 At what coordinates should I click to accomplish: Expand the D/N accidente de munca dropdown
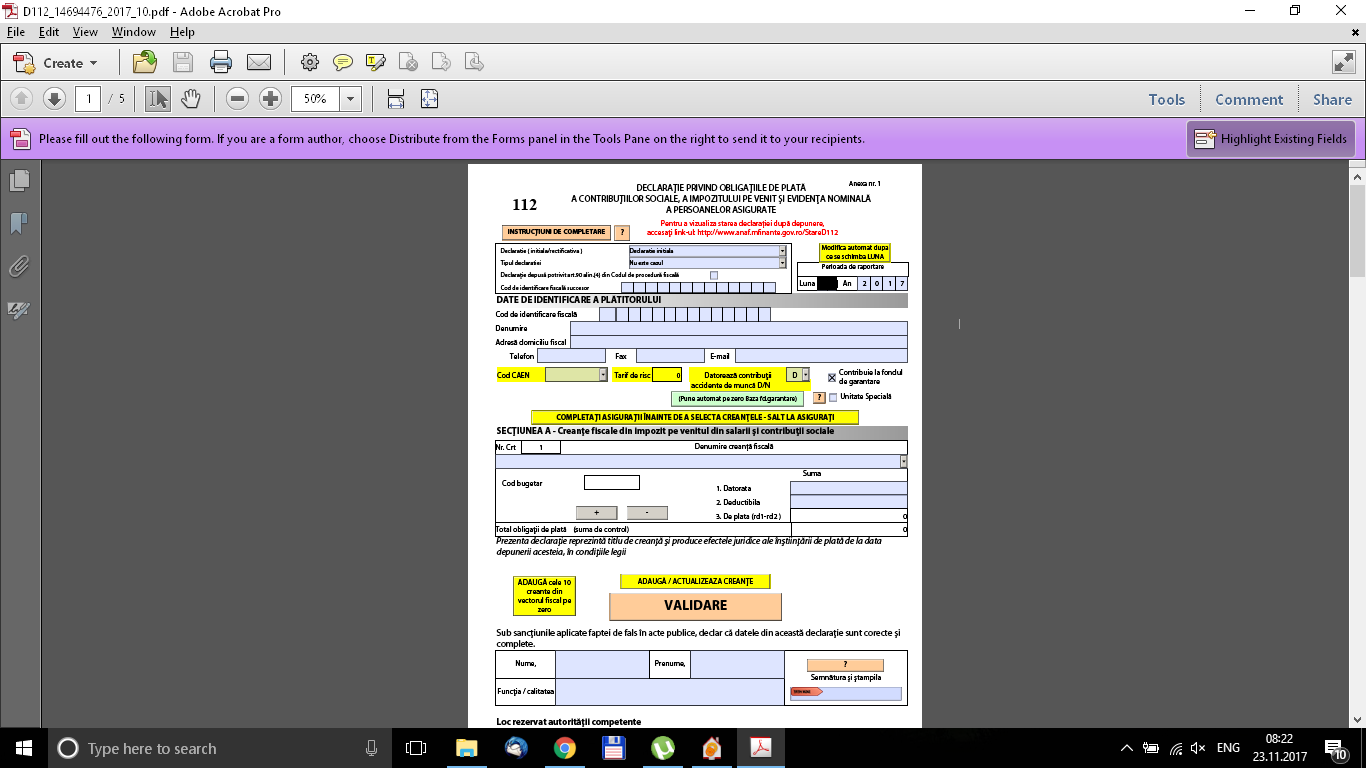(x=805, y=375)
